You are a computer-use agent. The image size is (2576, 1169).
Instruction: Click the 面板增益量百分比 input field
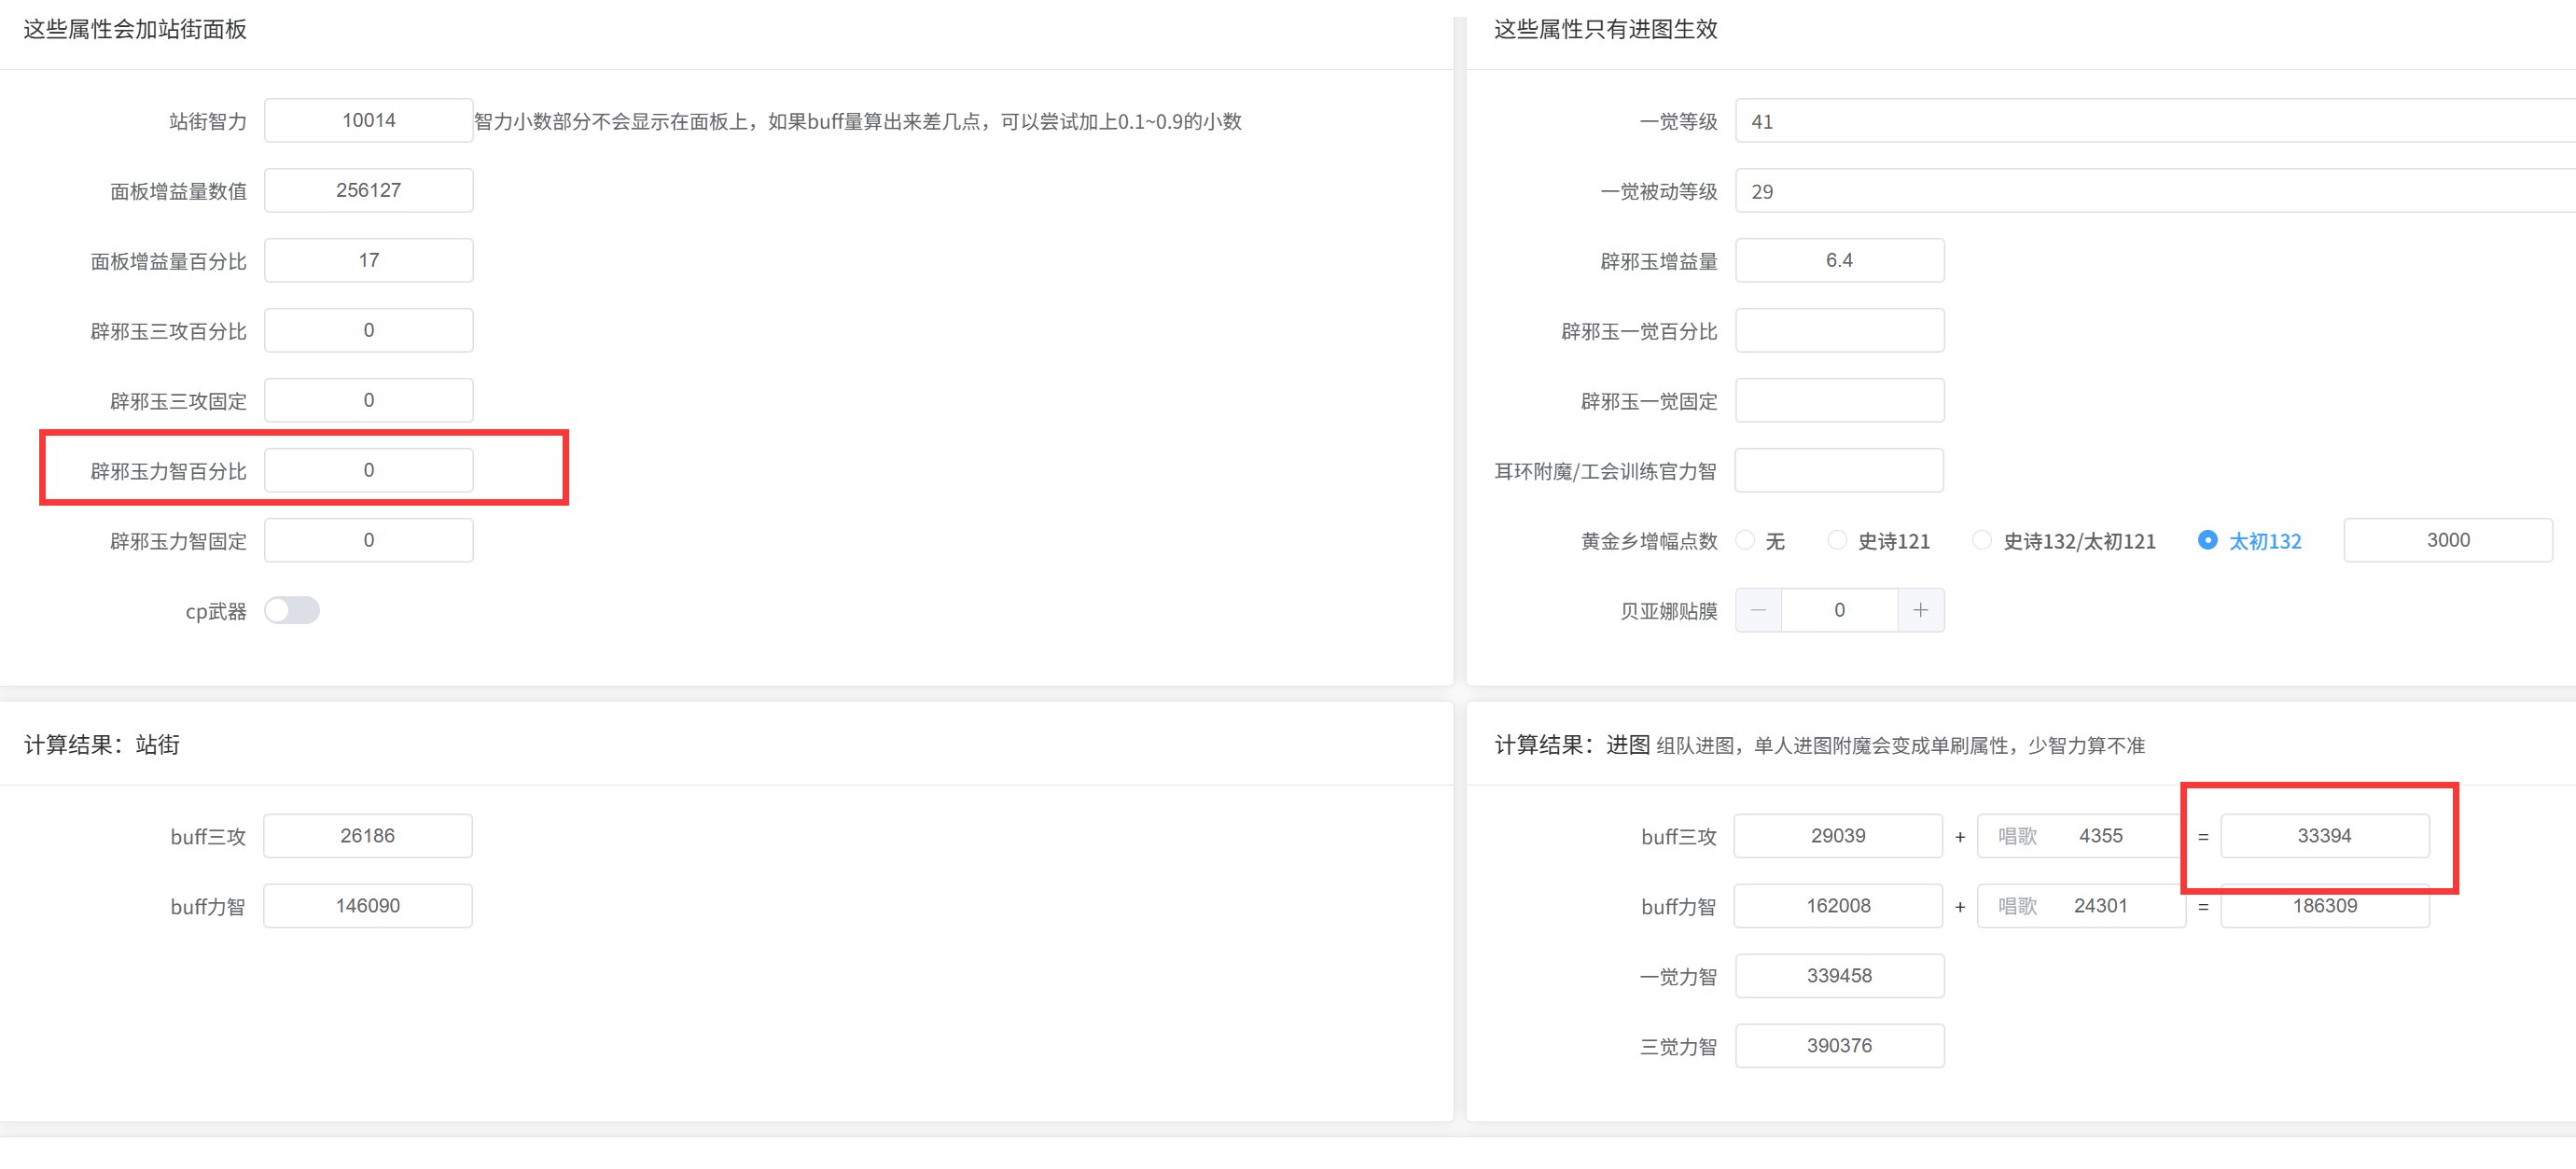[x=369, y=260]
